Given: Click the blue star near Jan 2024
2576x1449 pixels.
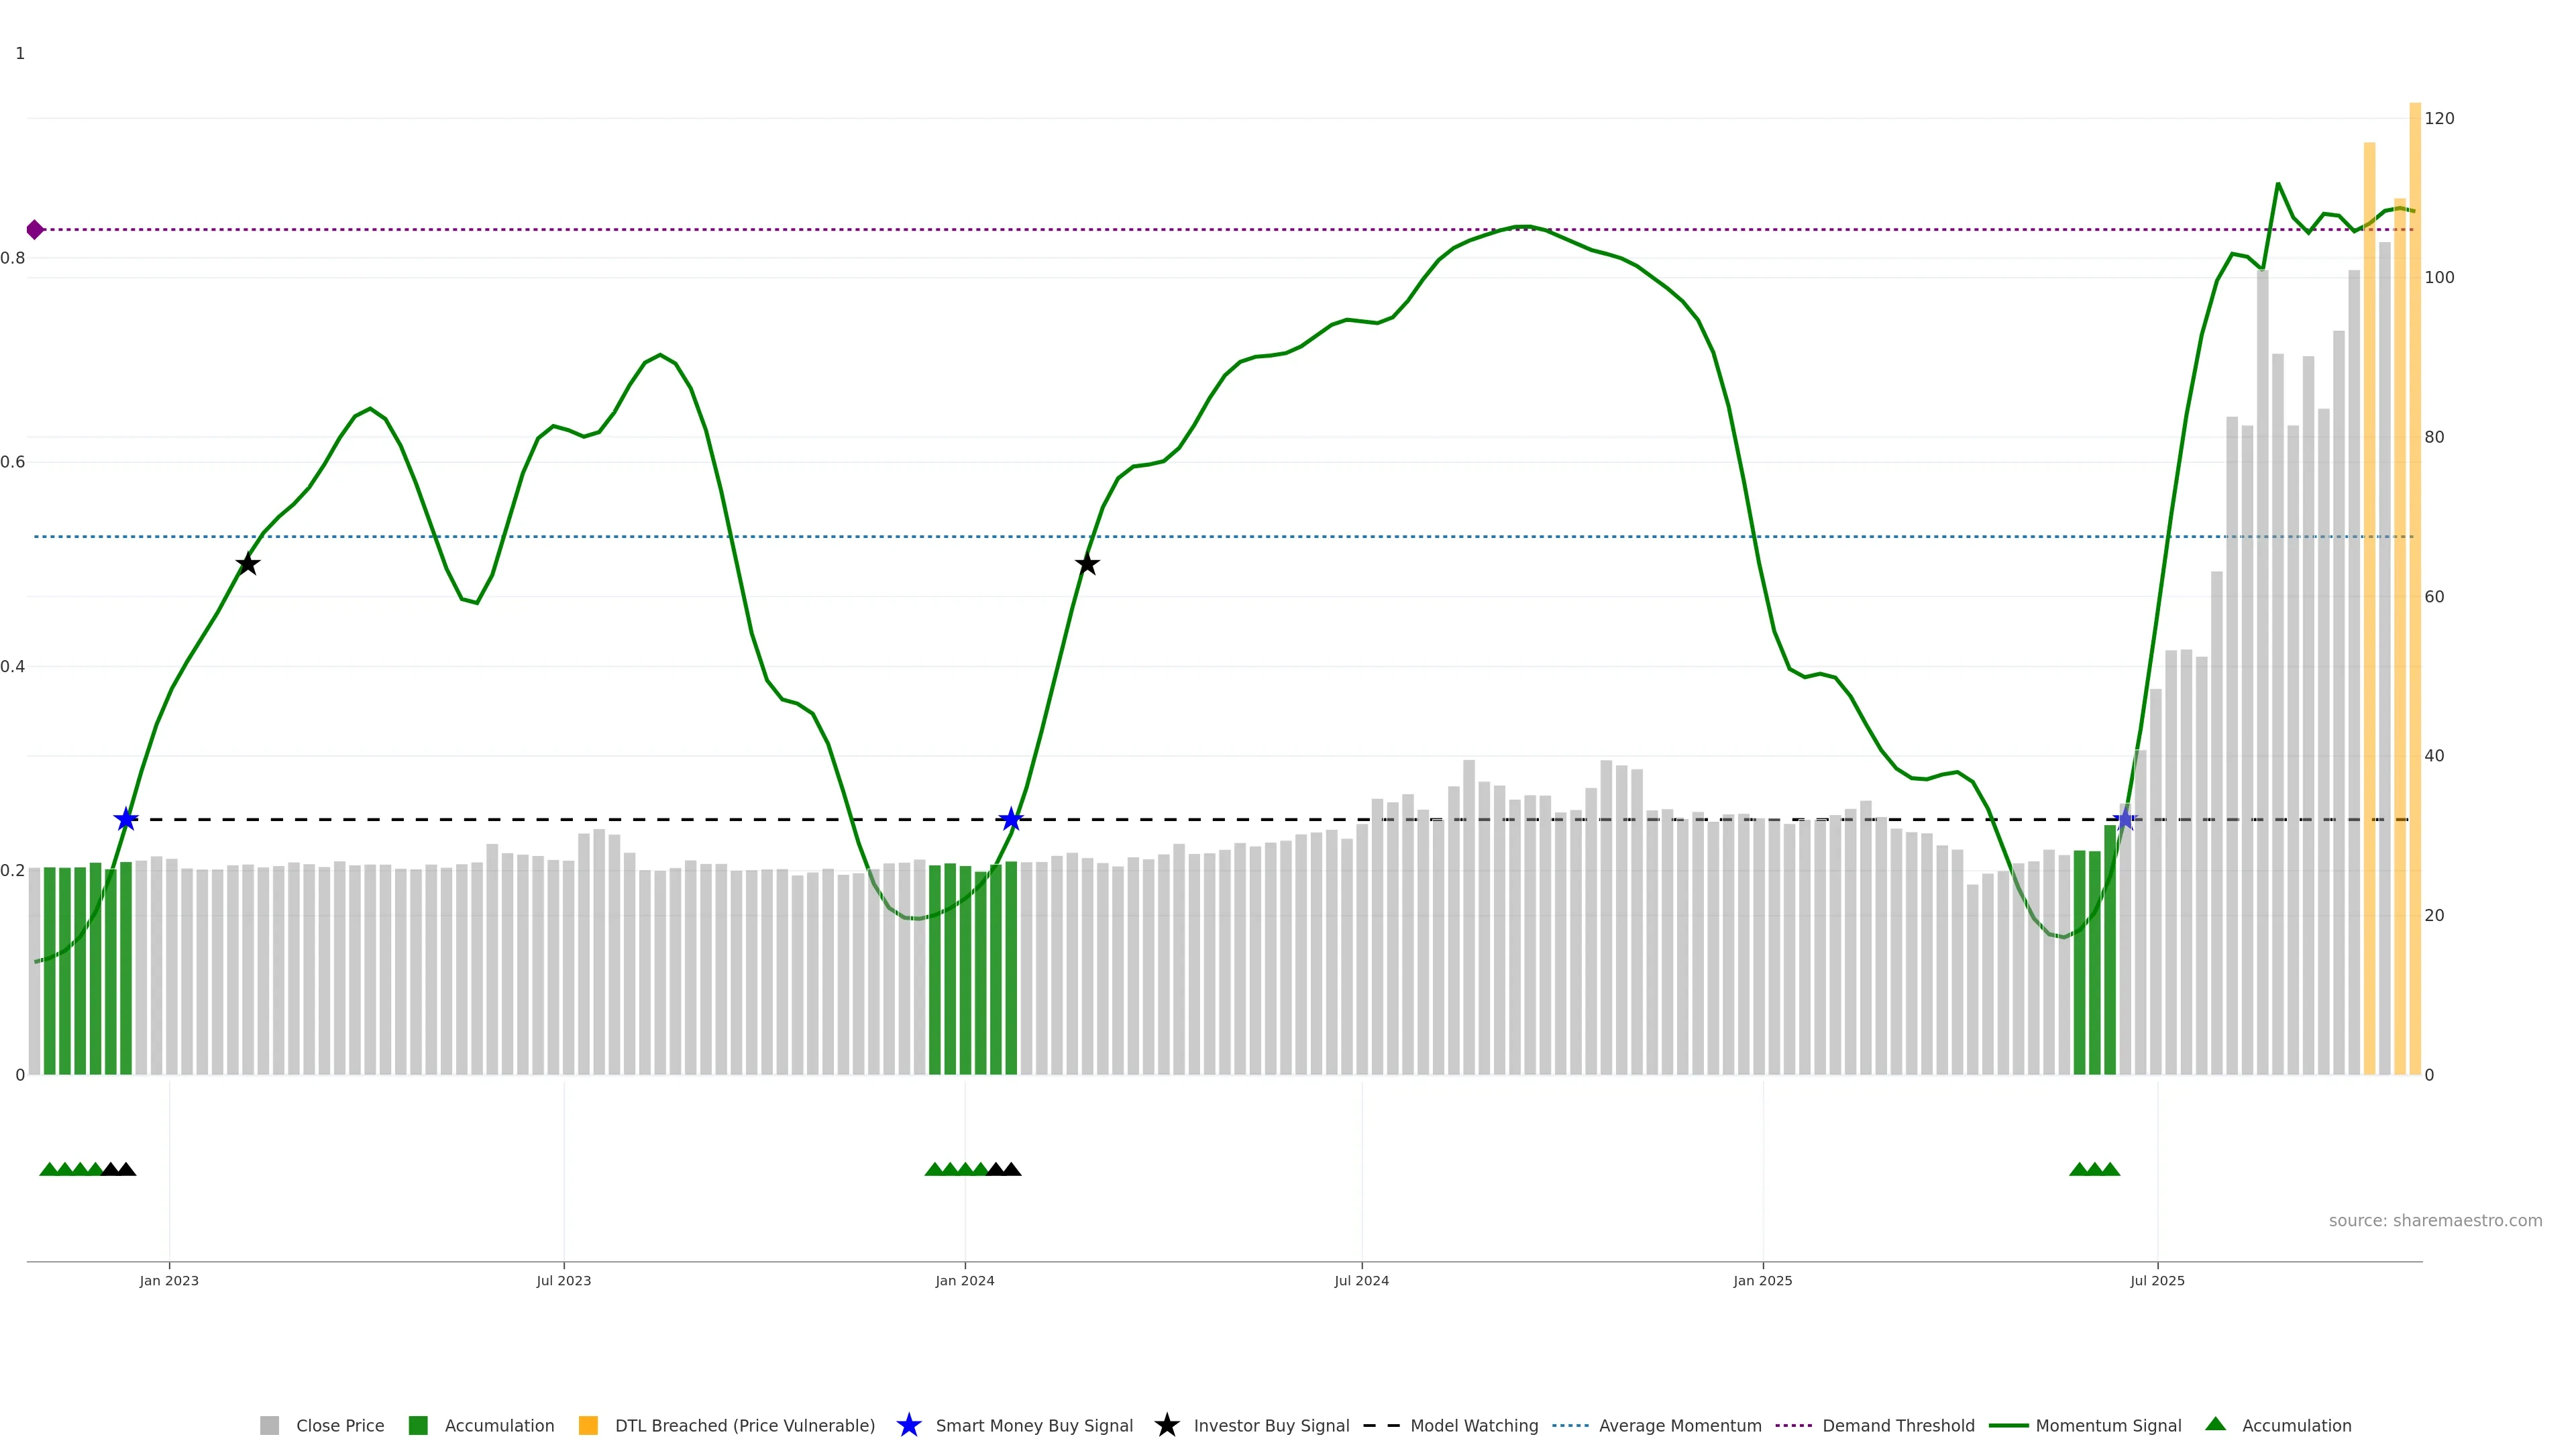Looking at the screenshot, I should tap(1011, 820).
